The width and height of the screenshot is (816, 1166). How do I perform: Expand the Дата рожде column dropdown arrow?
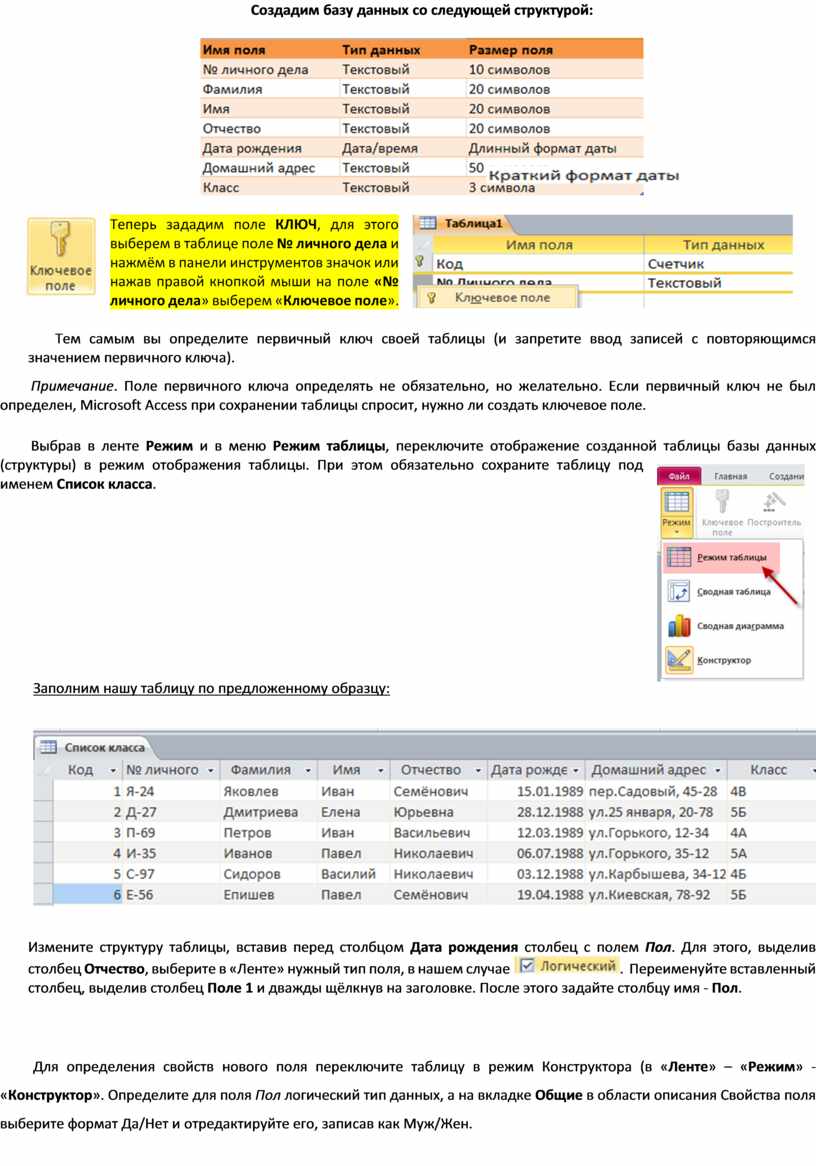(x=575, y=770)
